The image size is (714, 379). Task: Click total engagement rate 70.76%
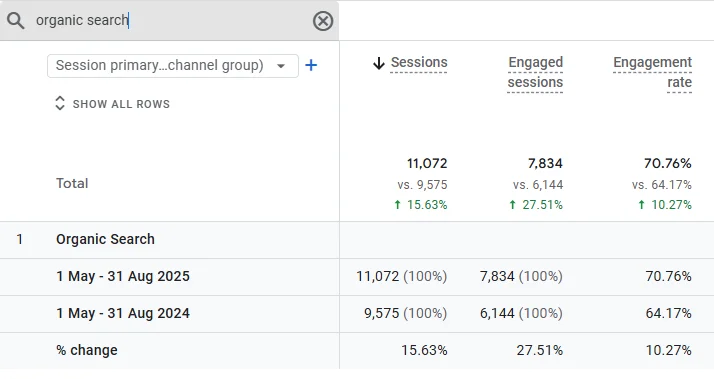(668, 163)
